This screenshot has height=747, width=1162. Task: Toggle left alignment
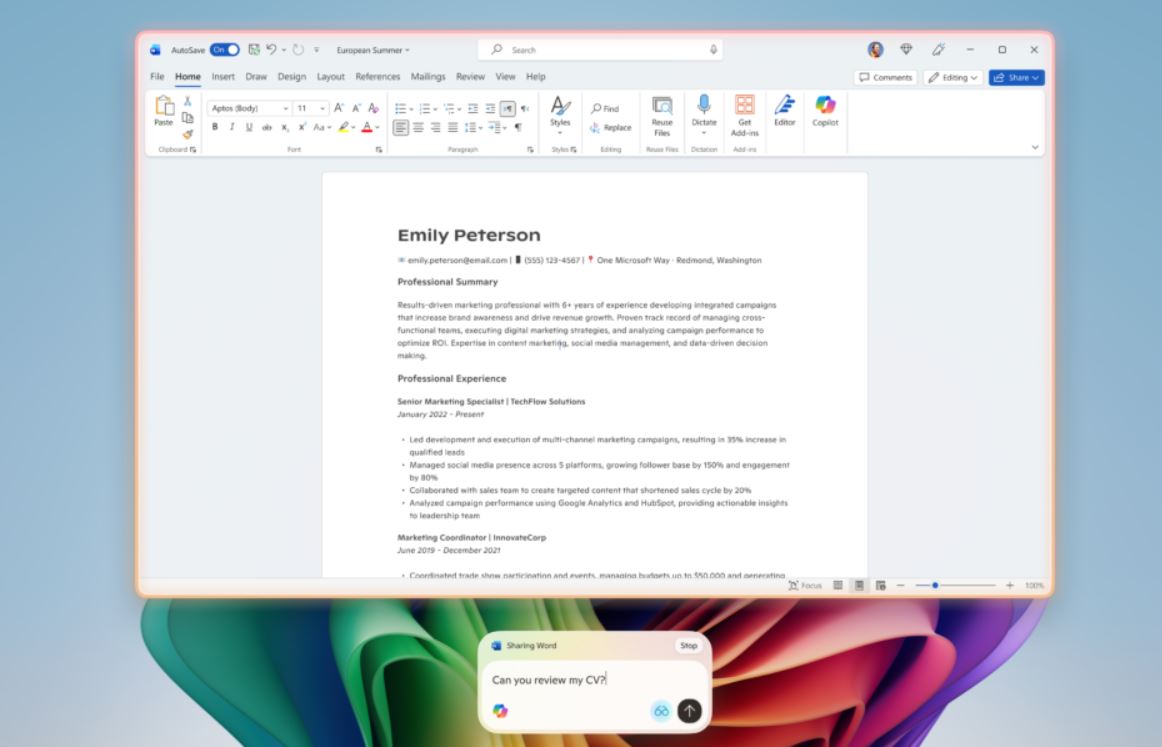[x=400, y=127]
